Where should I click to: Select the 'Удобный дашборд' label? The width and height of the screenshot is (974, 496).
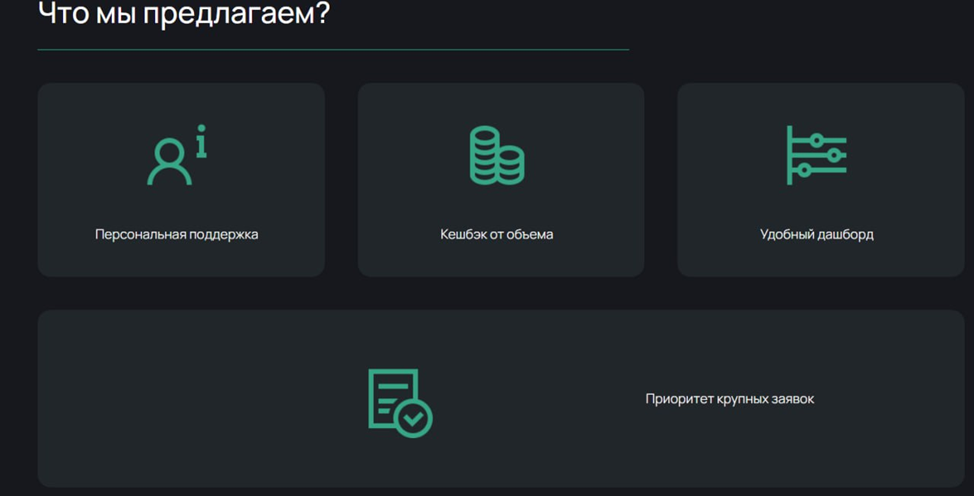817,234
